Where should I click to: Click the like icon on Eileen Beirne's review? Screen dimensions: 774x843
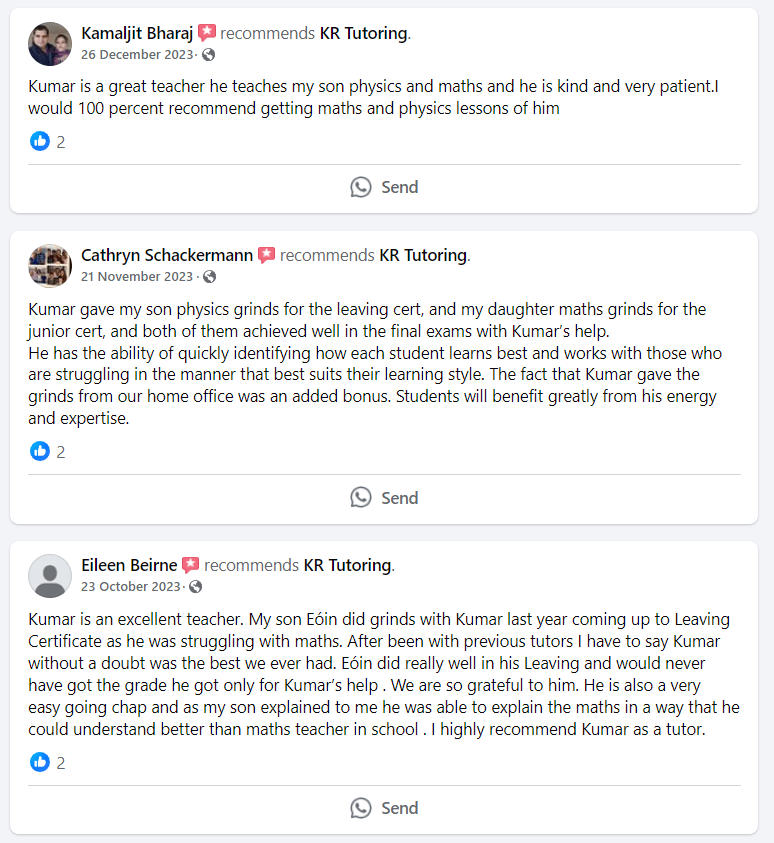40,762
